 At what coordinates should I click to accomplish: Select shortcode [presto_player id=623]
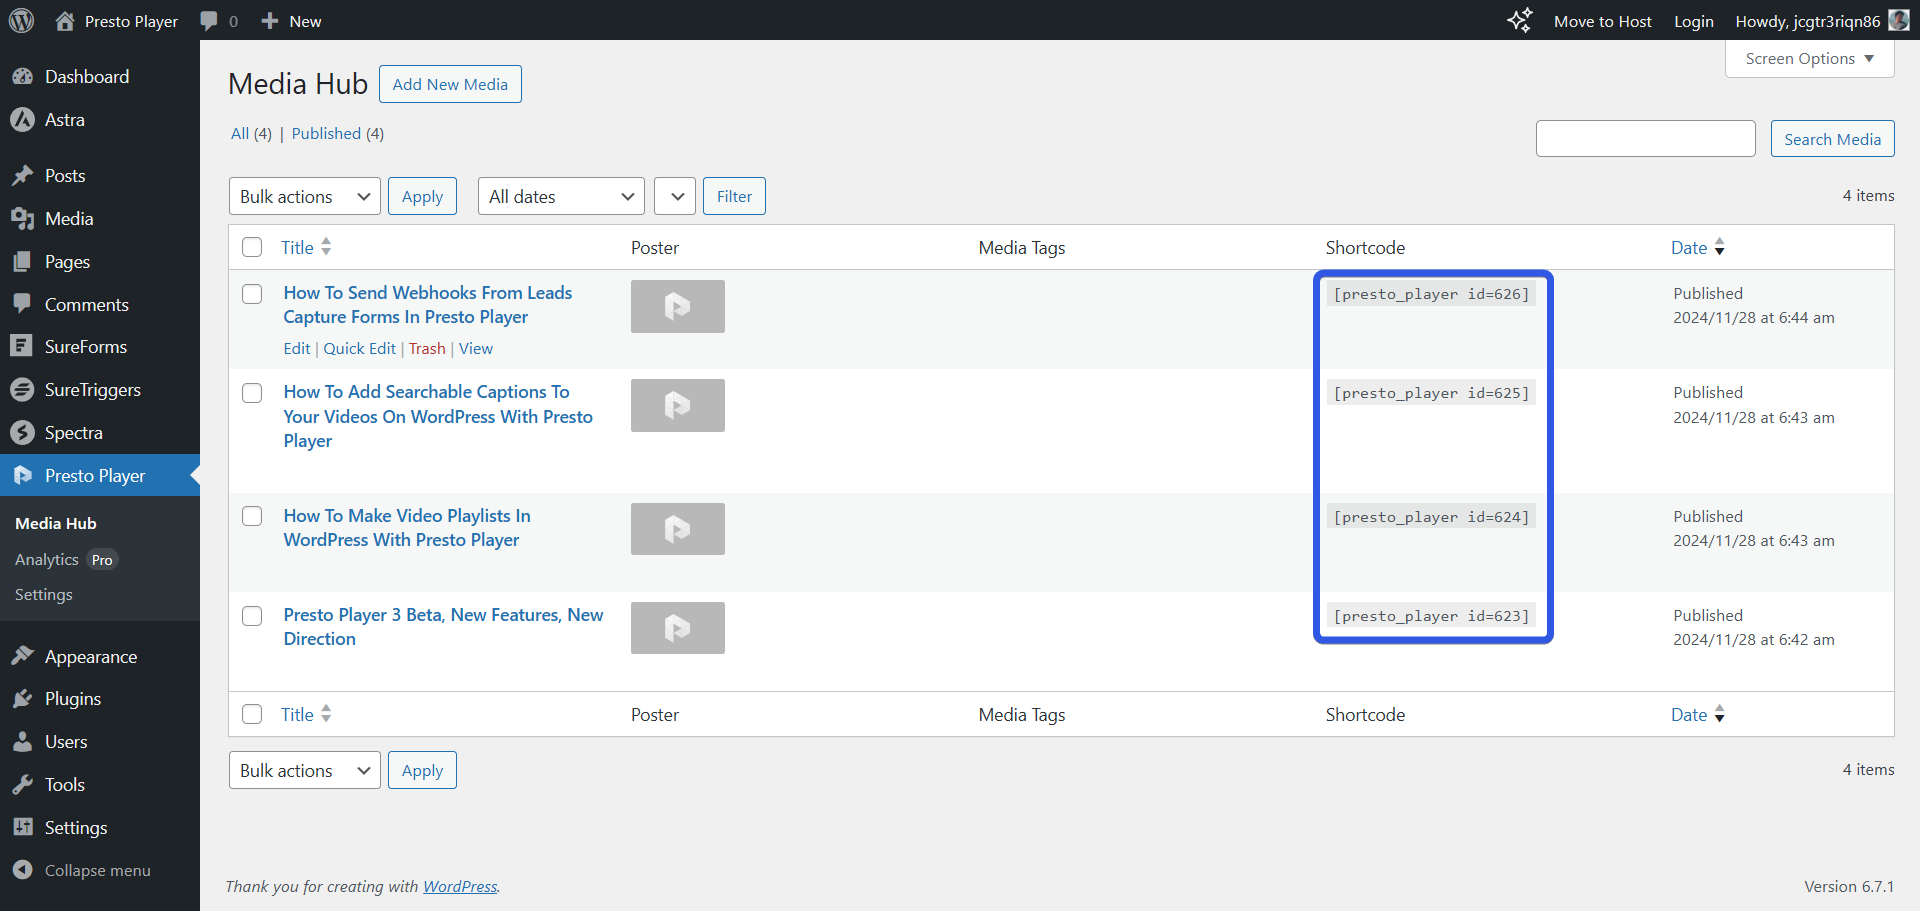coord(1431,616)
